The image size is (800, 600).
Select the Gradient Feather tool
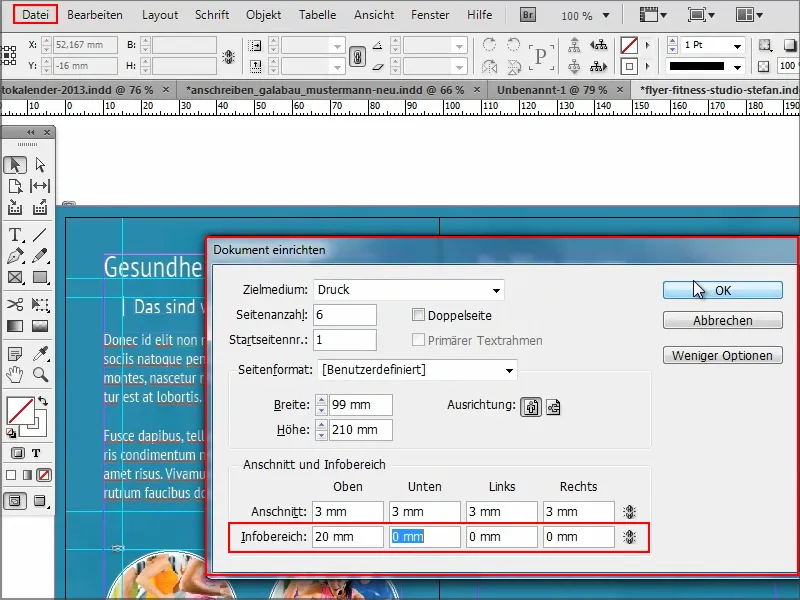tap(40, 326)
